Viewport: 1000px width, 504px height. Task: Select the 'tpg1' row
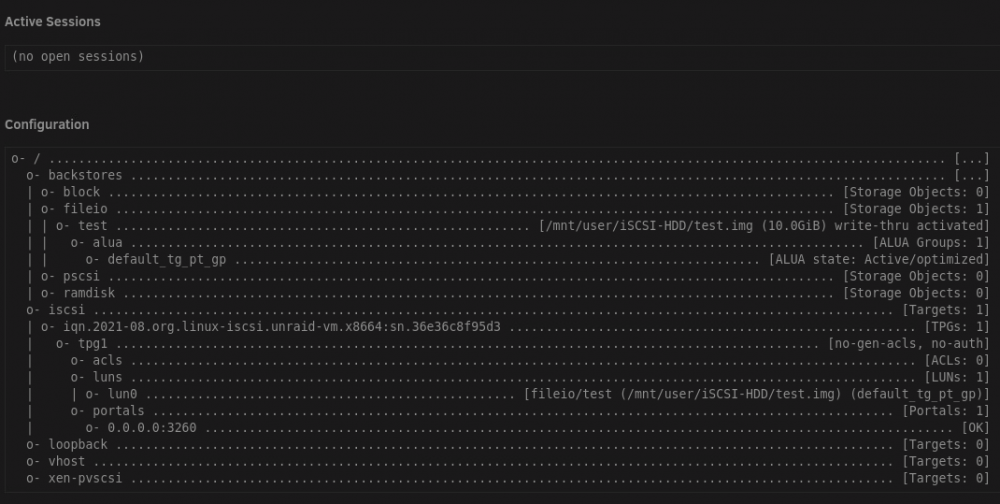click(x=523, y=344)
